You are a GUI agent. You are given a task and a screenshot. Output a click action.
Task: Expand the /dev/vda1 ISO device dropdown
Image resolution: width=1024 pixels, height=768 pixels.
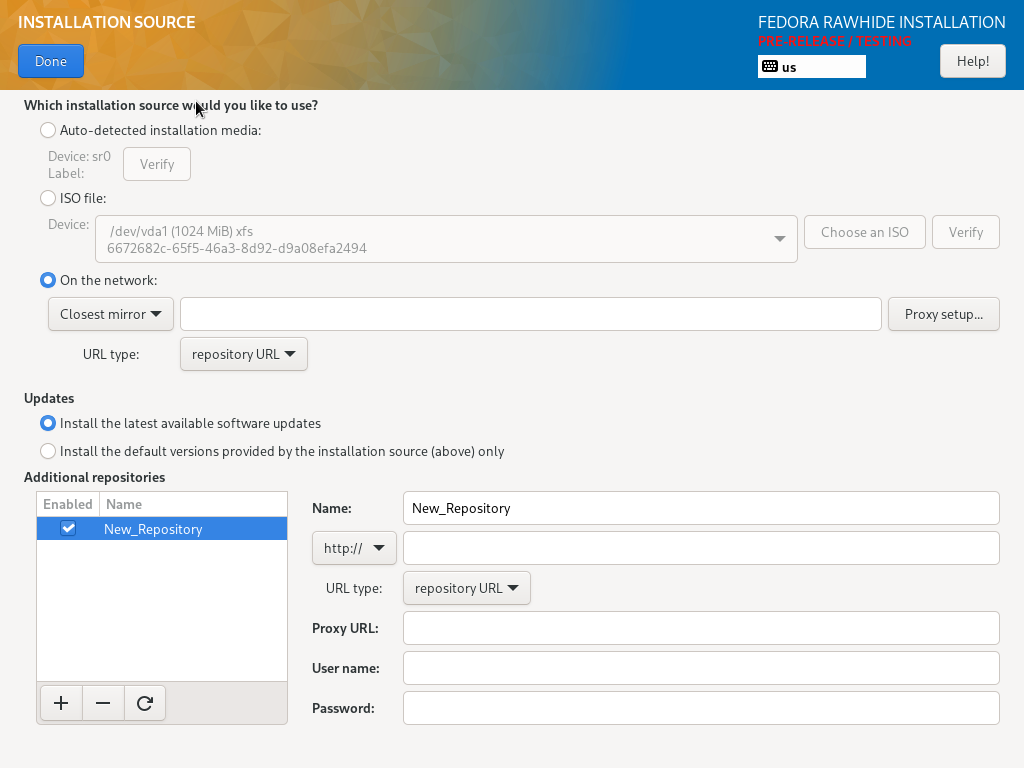pyautogui.click(x=446, y=239)
